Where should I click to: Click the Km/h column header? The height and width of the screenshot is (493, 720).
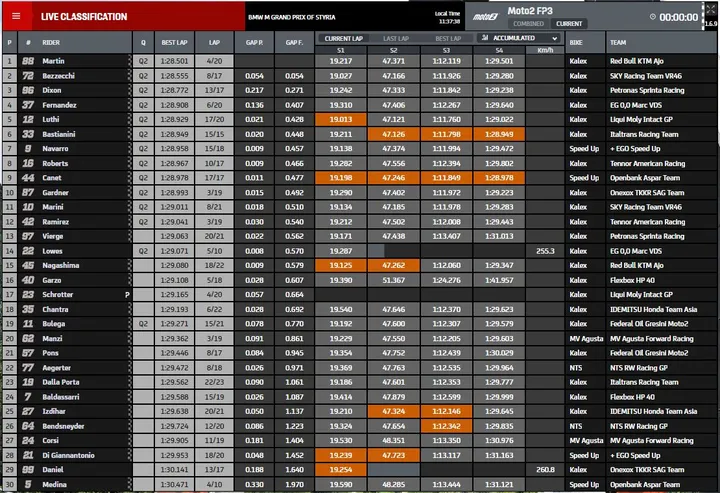545,50
